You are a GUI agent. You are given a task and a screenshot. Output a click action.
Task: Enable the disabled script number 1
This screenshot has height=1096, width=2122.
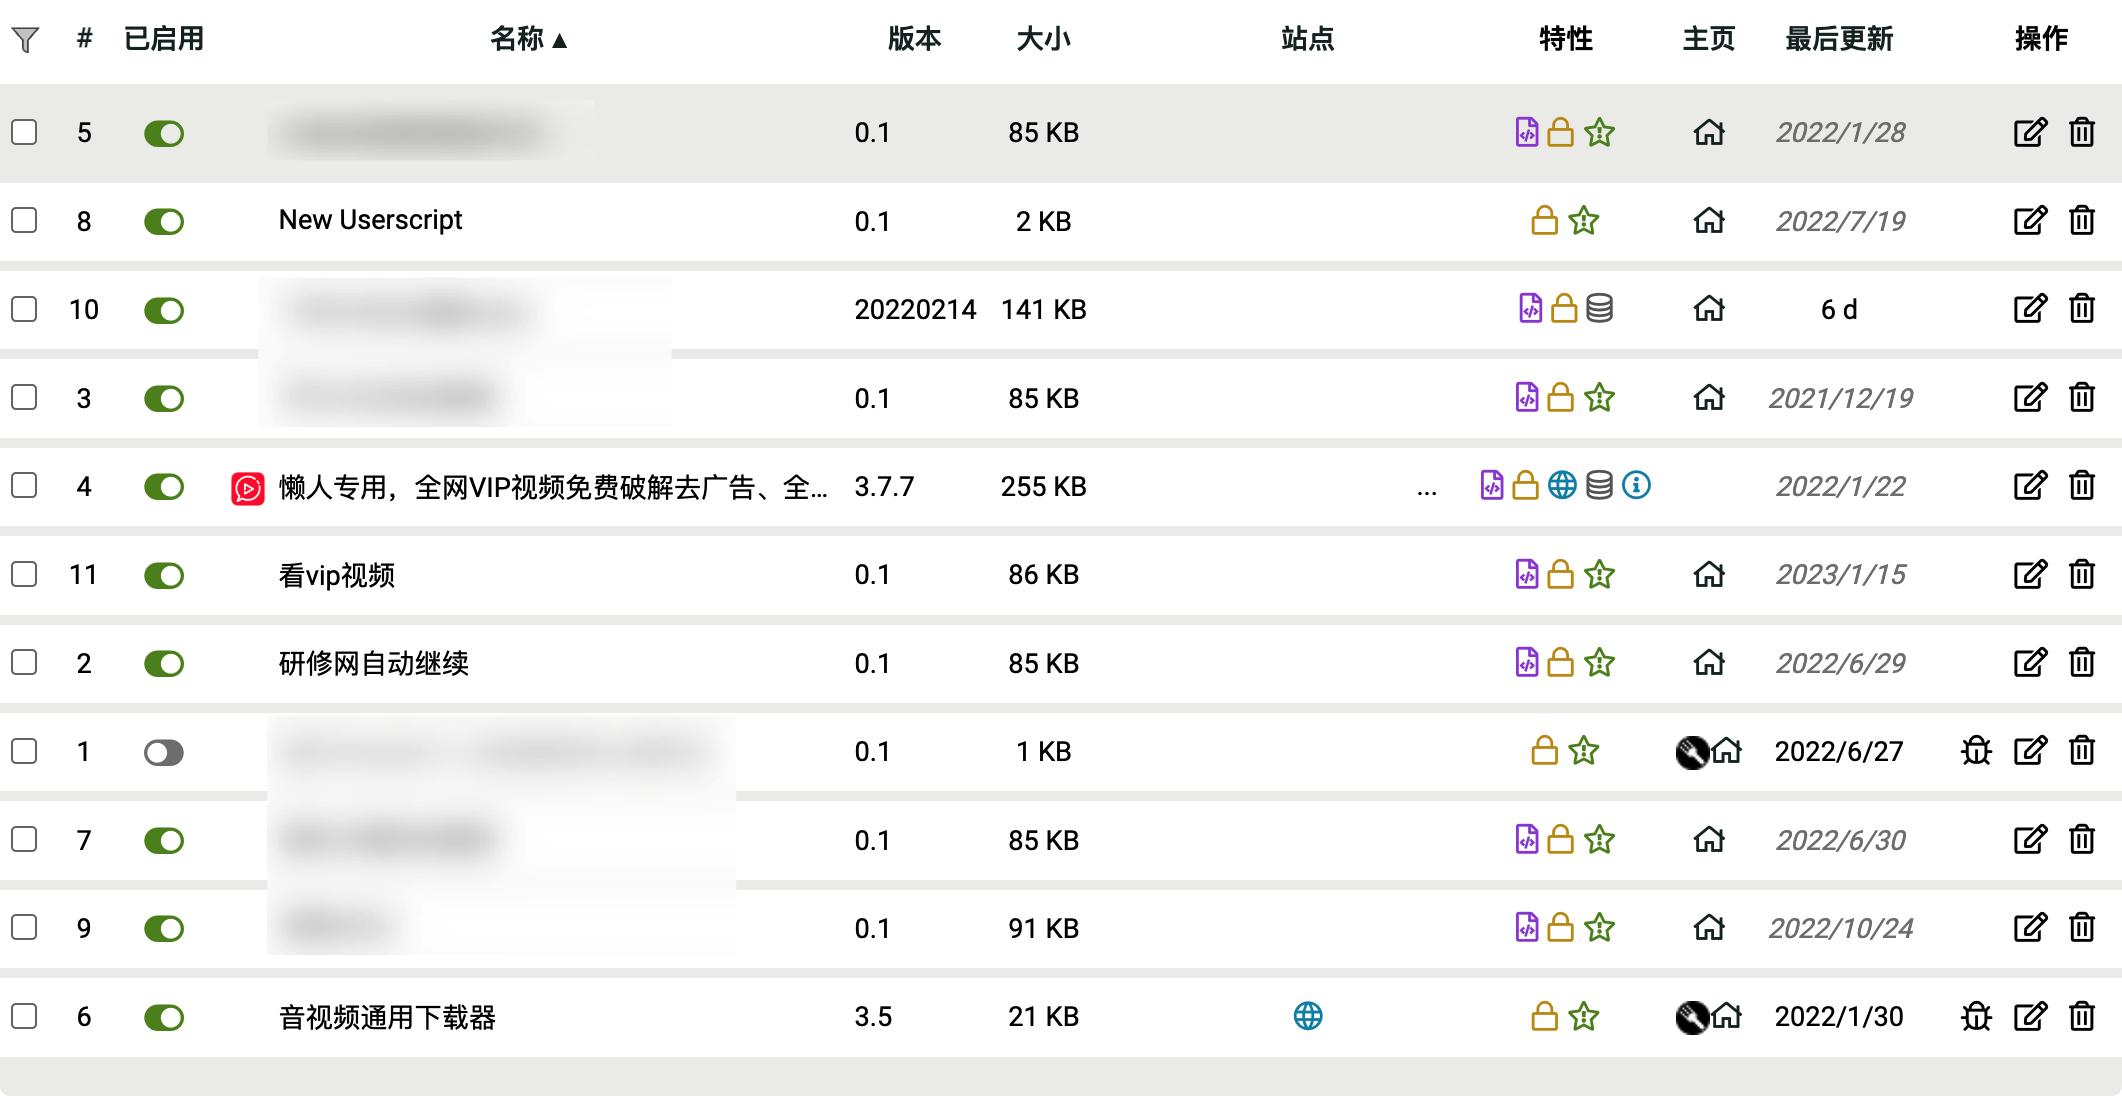click(164, 752)
